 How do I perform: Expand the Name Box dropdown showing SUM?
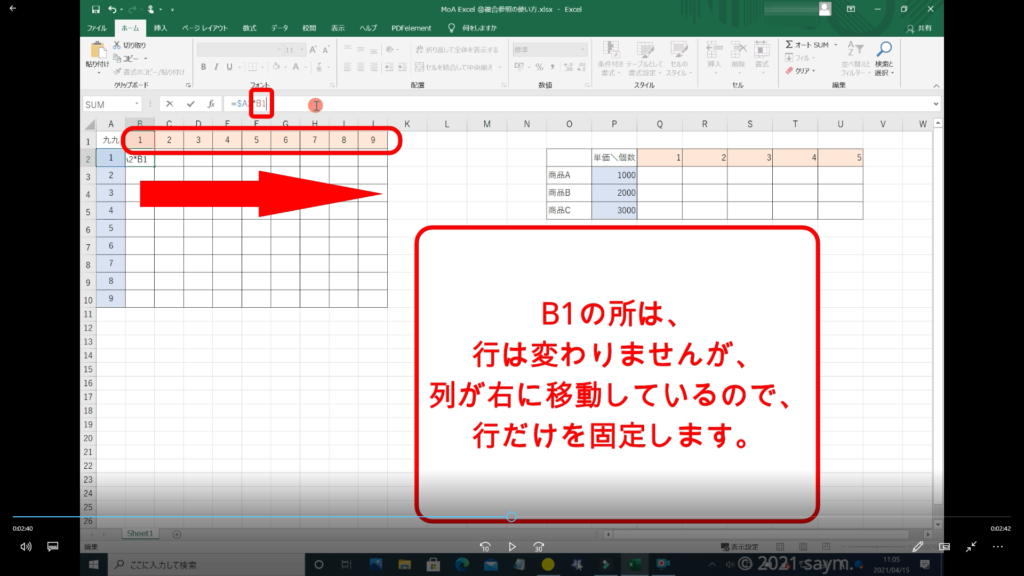click(136, 104)
